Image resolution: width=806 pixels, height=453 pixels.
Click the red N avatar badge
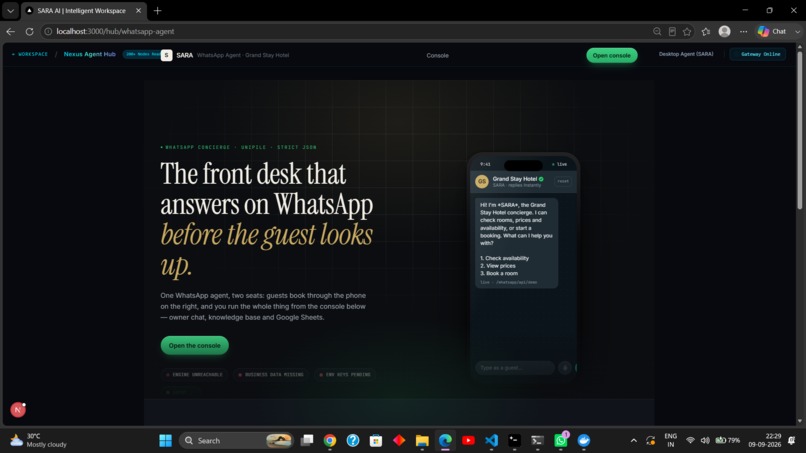click(17, 409)
